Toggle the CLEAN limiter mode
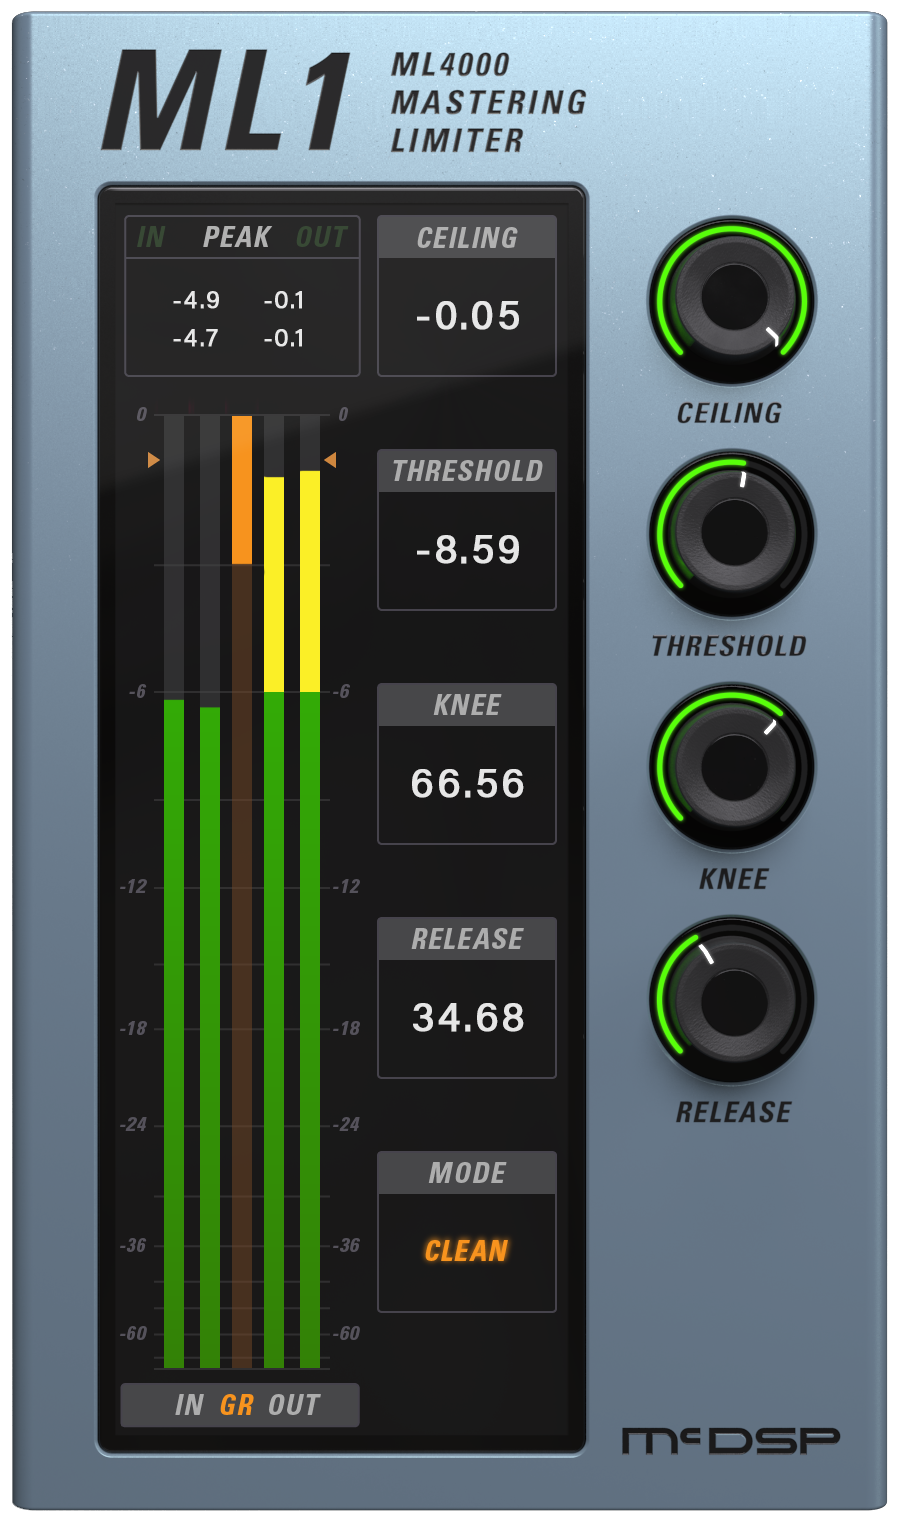 (466, 1251)
